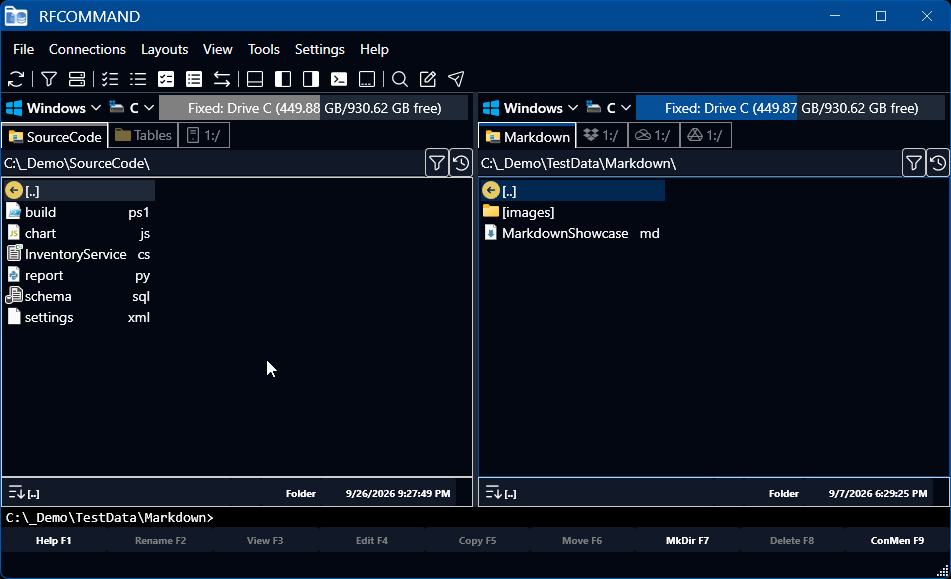Image resolution: width=951 pixels, height=579 pixels.
Task: Click Copy F5 button
Action: pyautogui.click(x=477, y=540)
